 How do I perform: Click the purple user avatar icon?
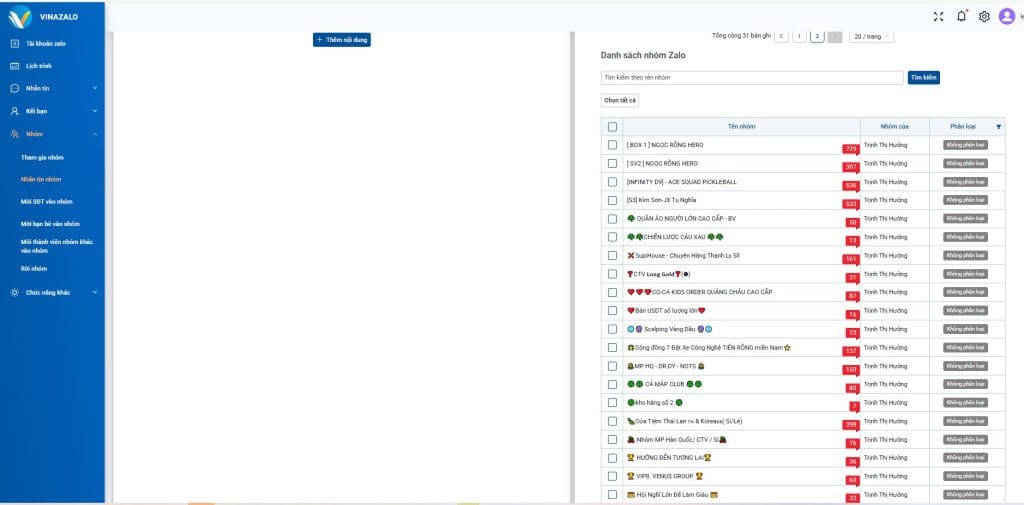pos(1006,16)
